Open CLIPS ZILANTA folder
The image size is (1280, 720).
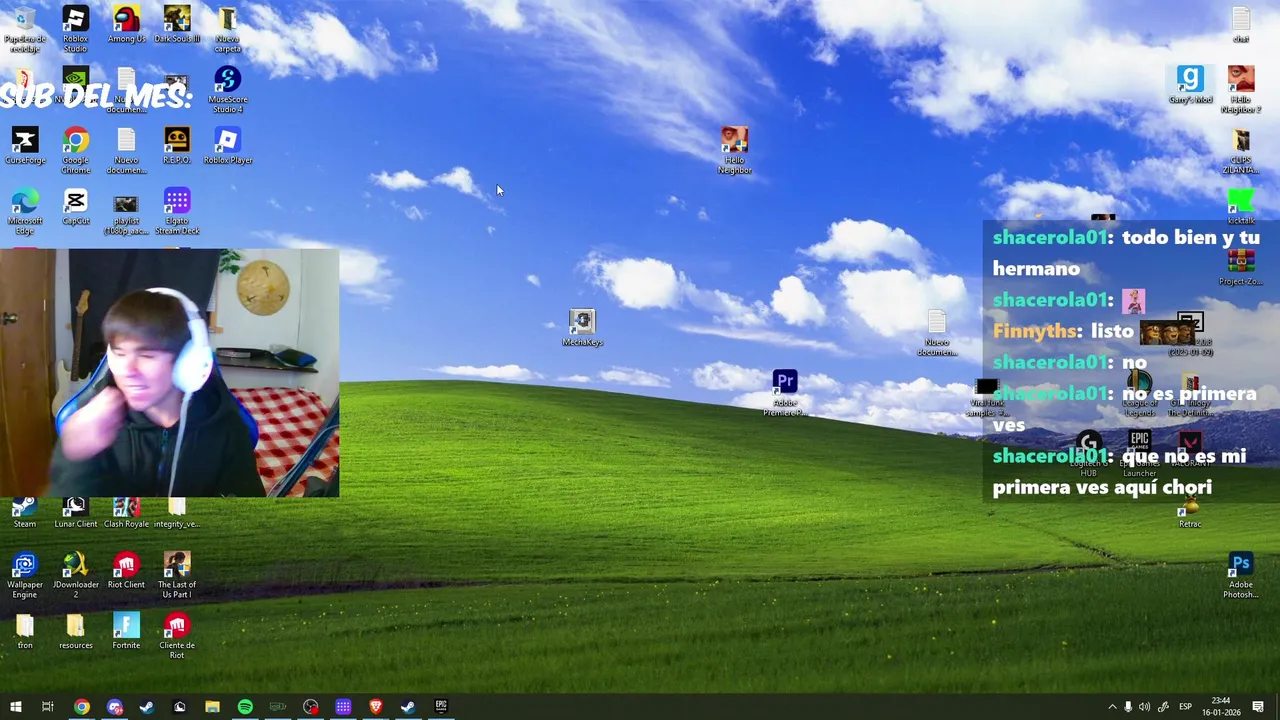(1241, 150)
